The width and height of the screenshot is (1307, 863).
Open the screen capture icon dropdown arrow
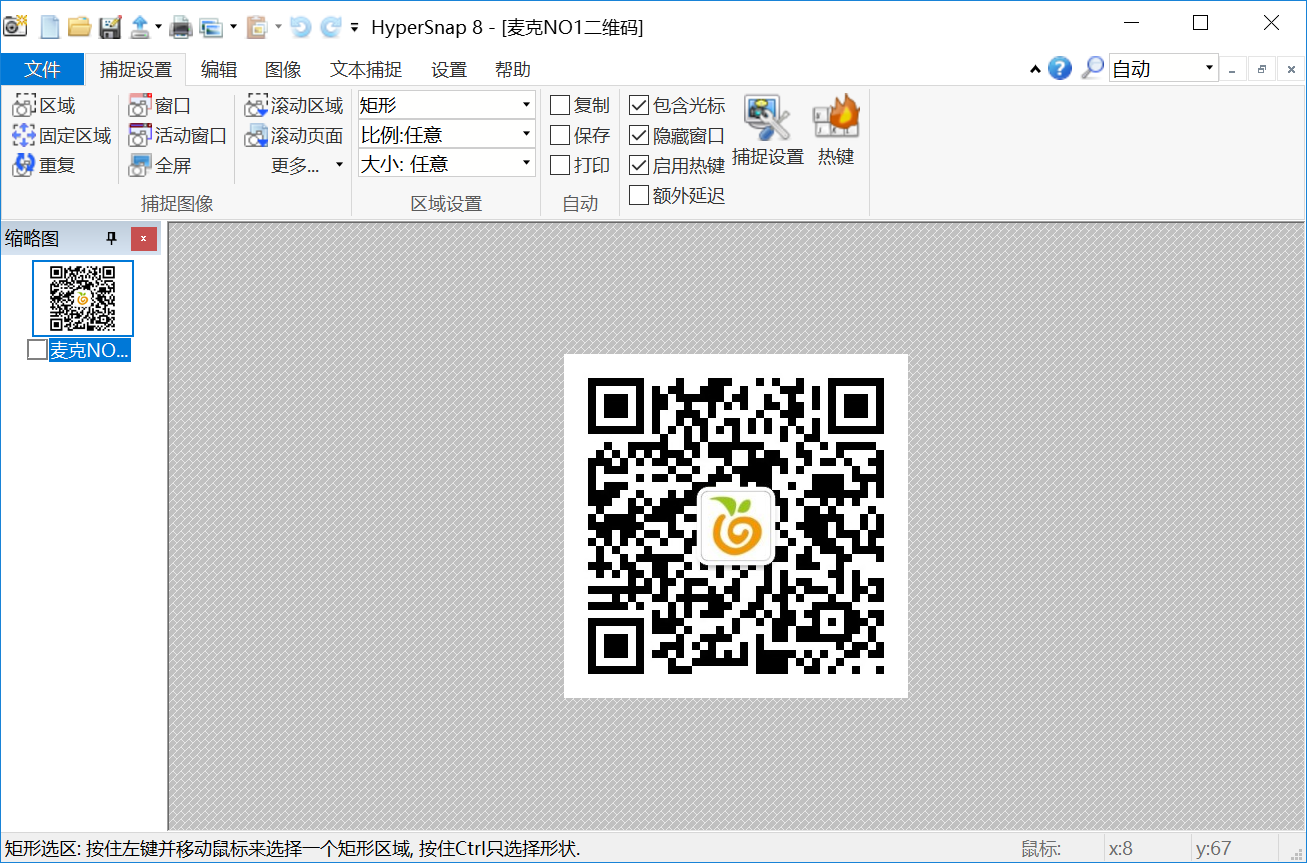click(x=233, y=27)
